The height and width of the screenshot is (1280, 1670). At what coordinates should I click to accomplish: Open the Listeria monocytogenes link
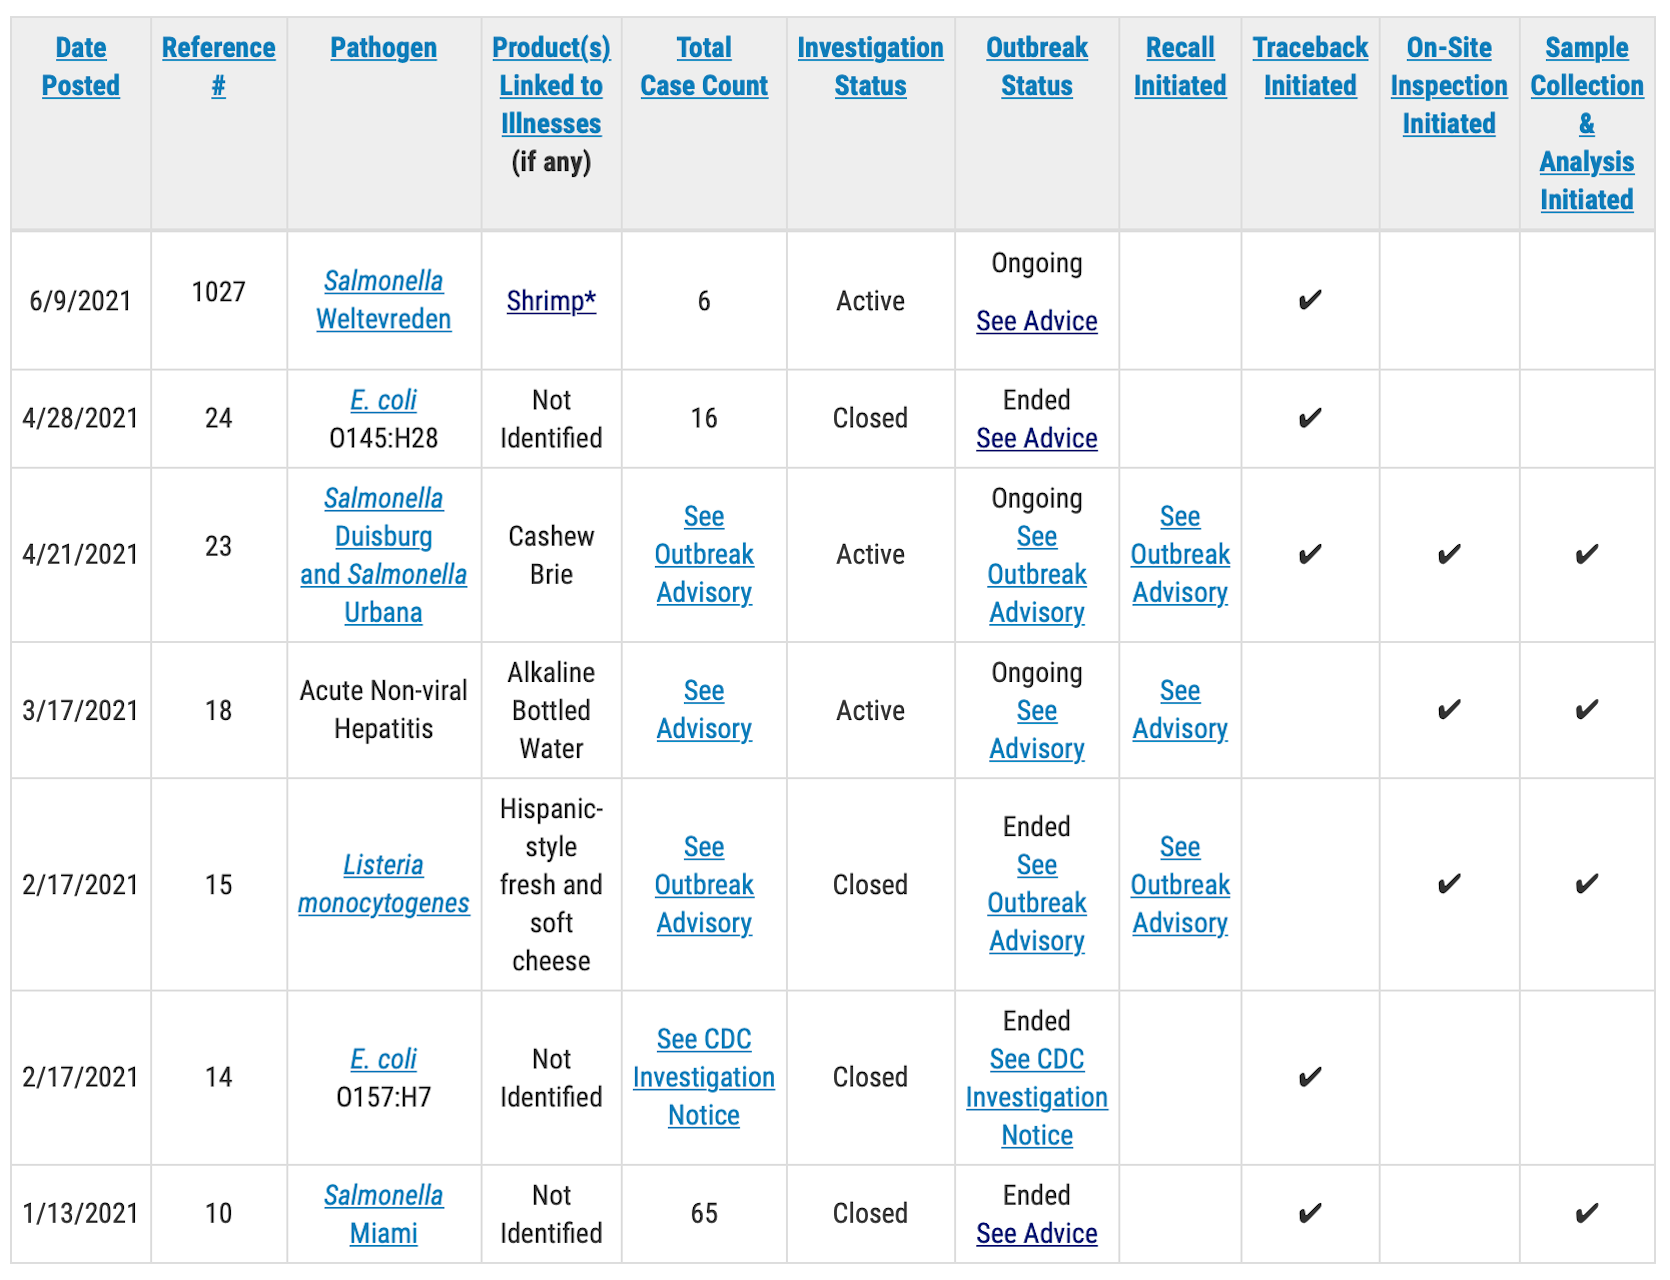click(383, 884)
